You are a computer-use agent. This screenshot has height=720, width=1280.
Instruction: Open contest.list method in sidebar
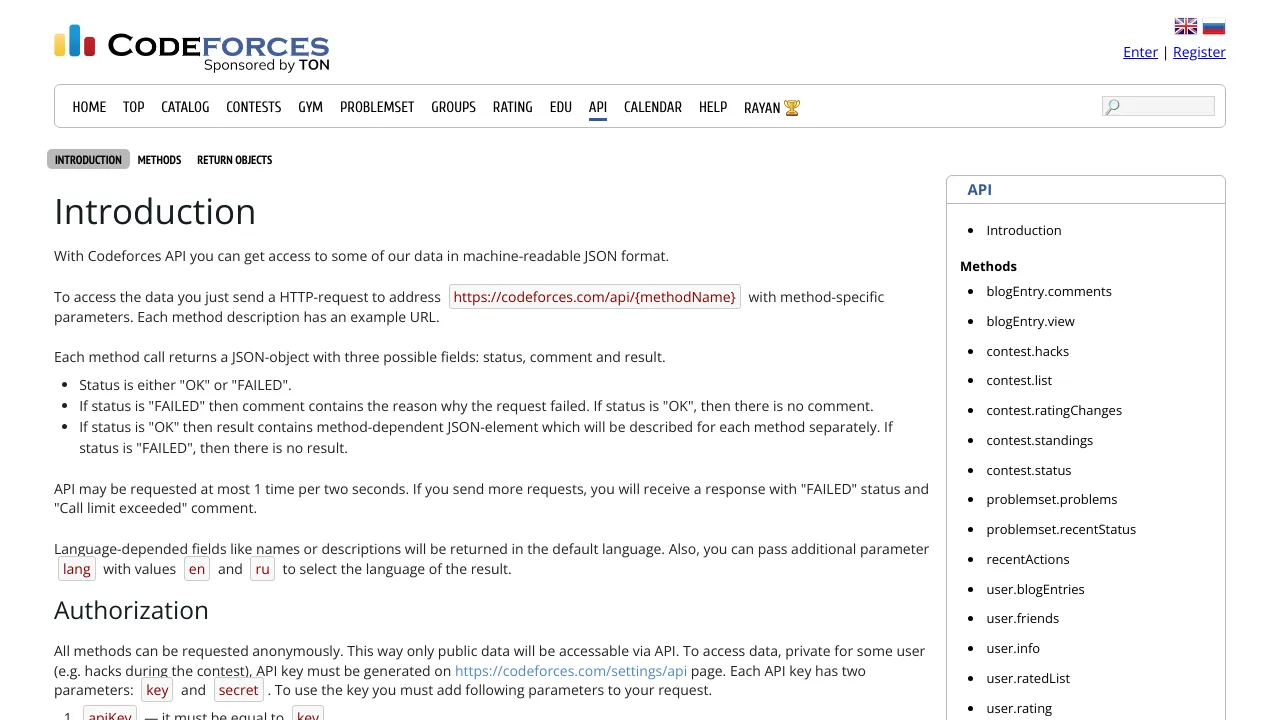(1019, 380)
